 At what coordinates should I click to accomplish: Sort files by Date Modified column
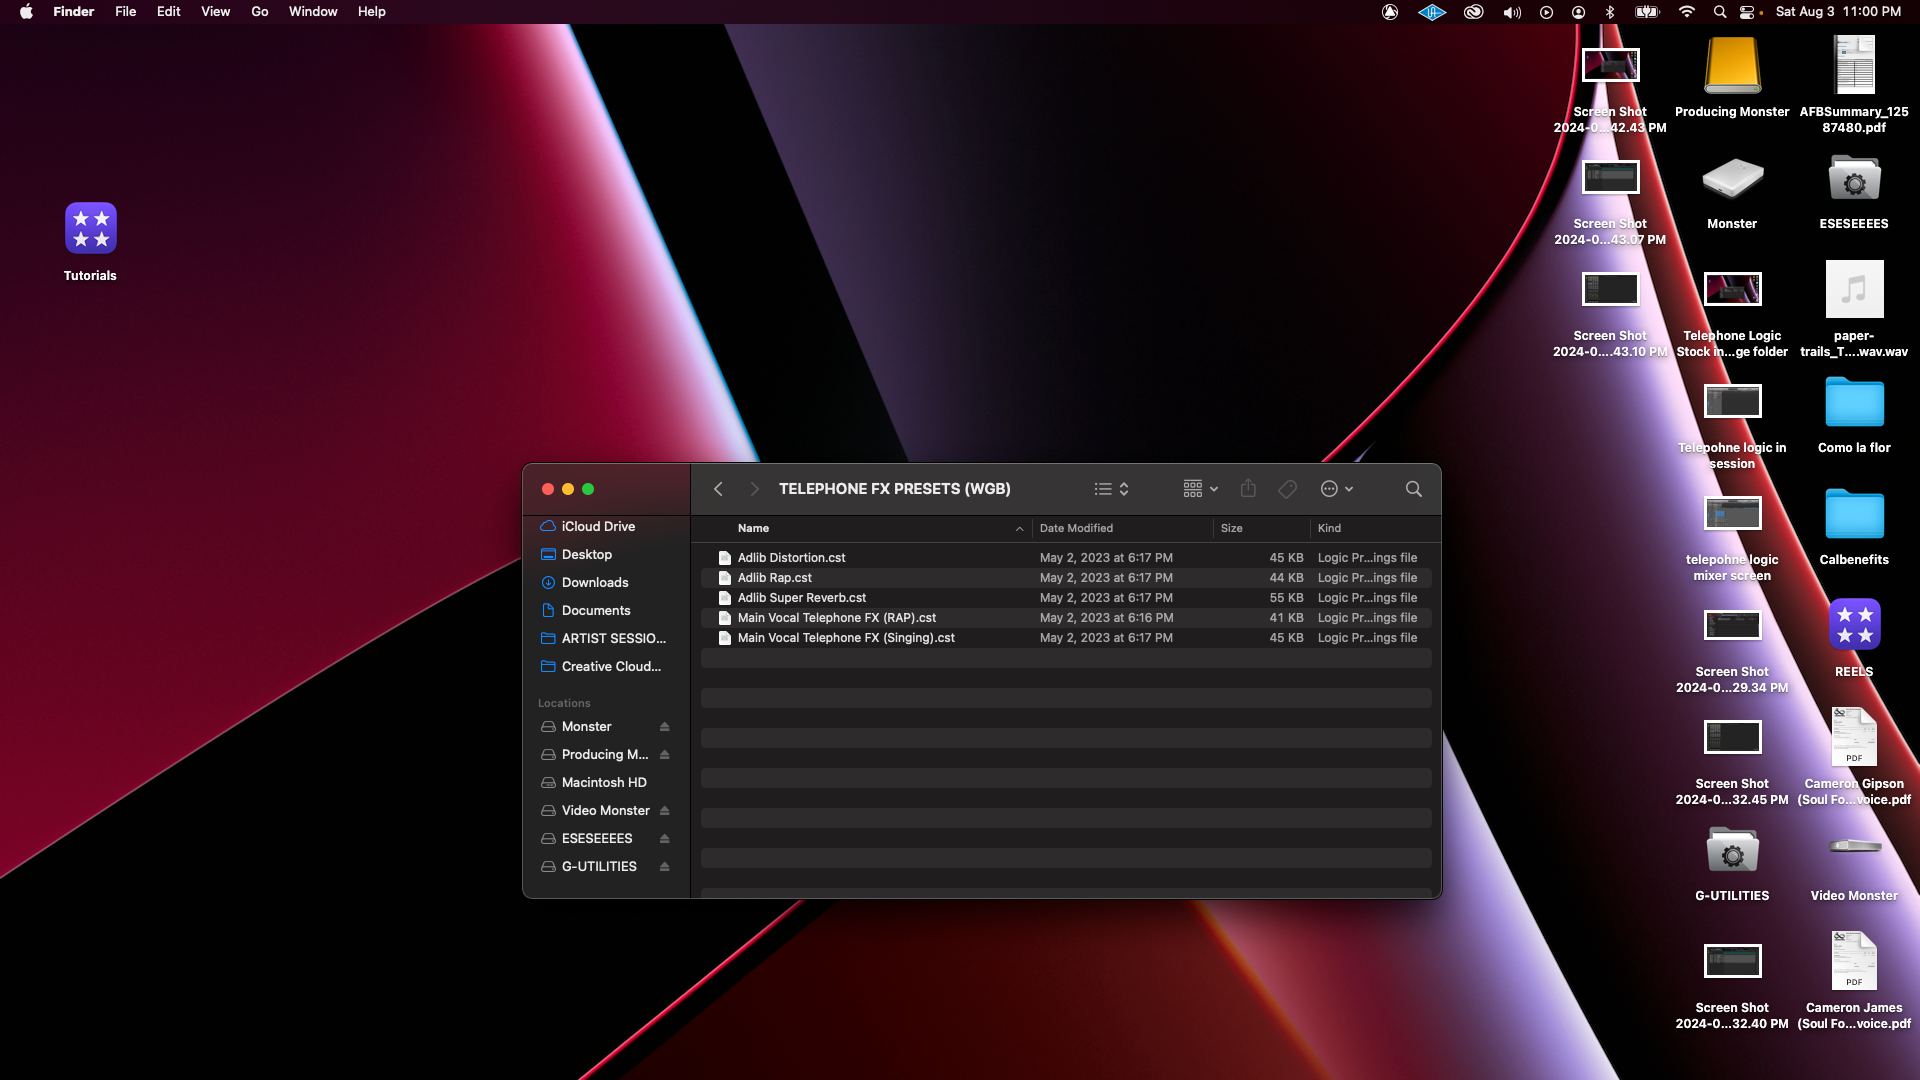pos(1076,528)
